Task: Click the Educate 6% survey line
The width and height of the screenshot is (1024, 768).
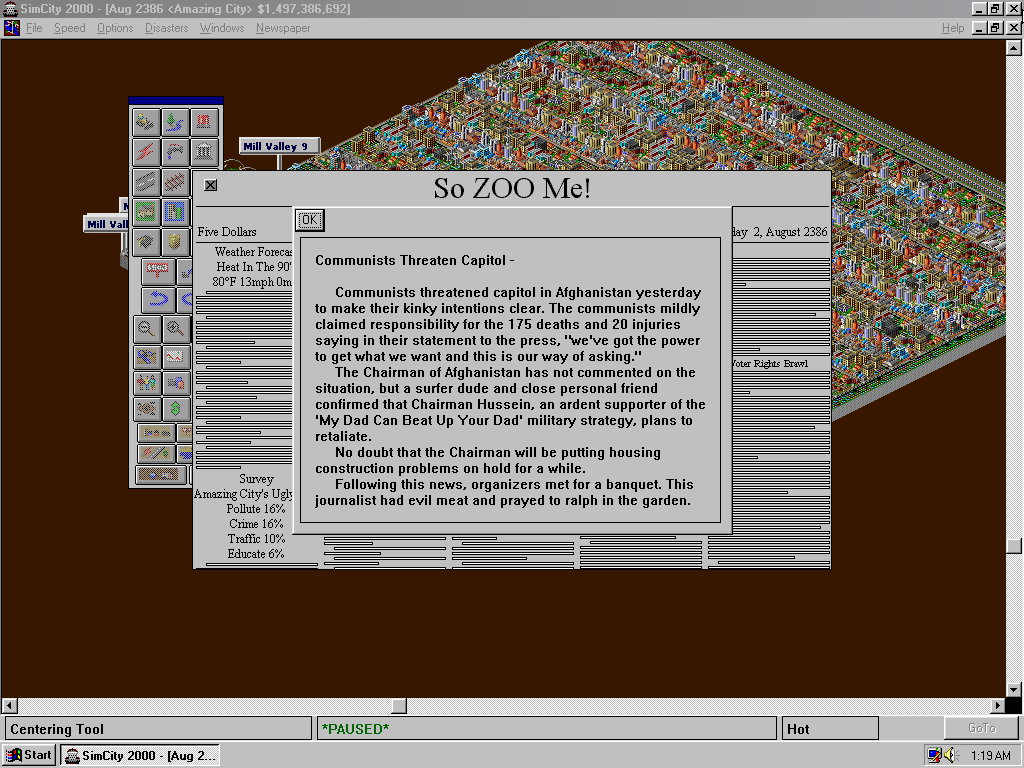Action: [x=256, y=554]
